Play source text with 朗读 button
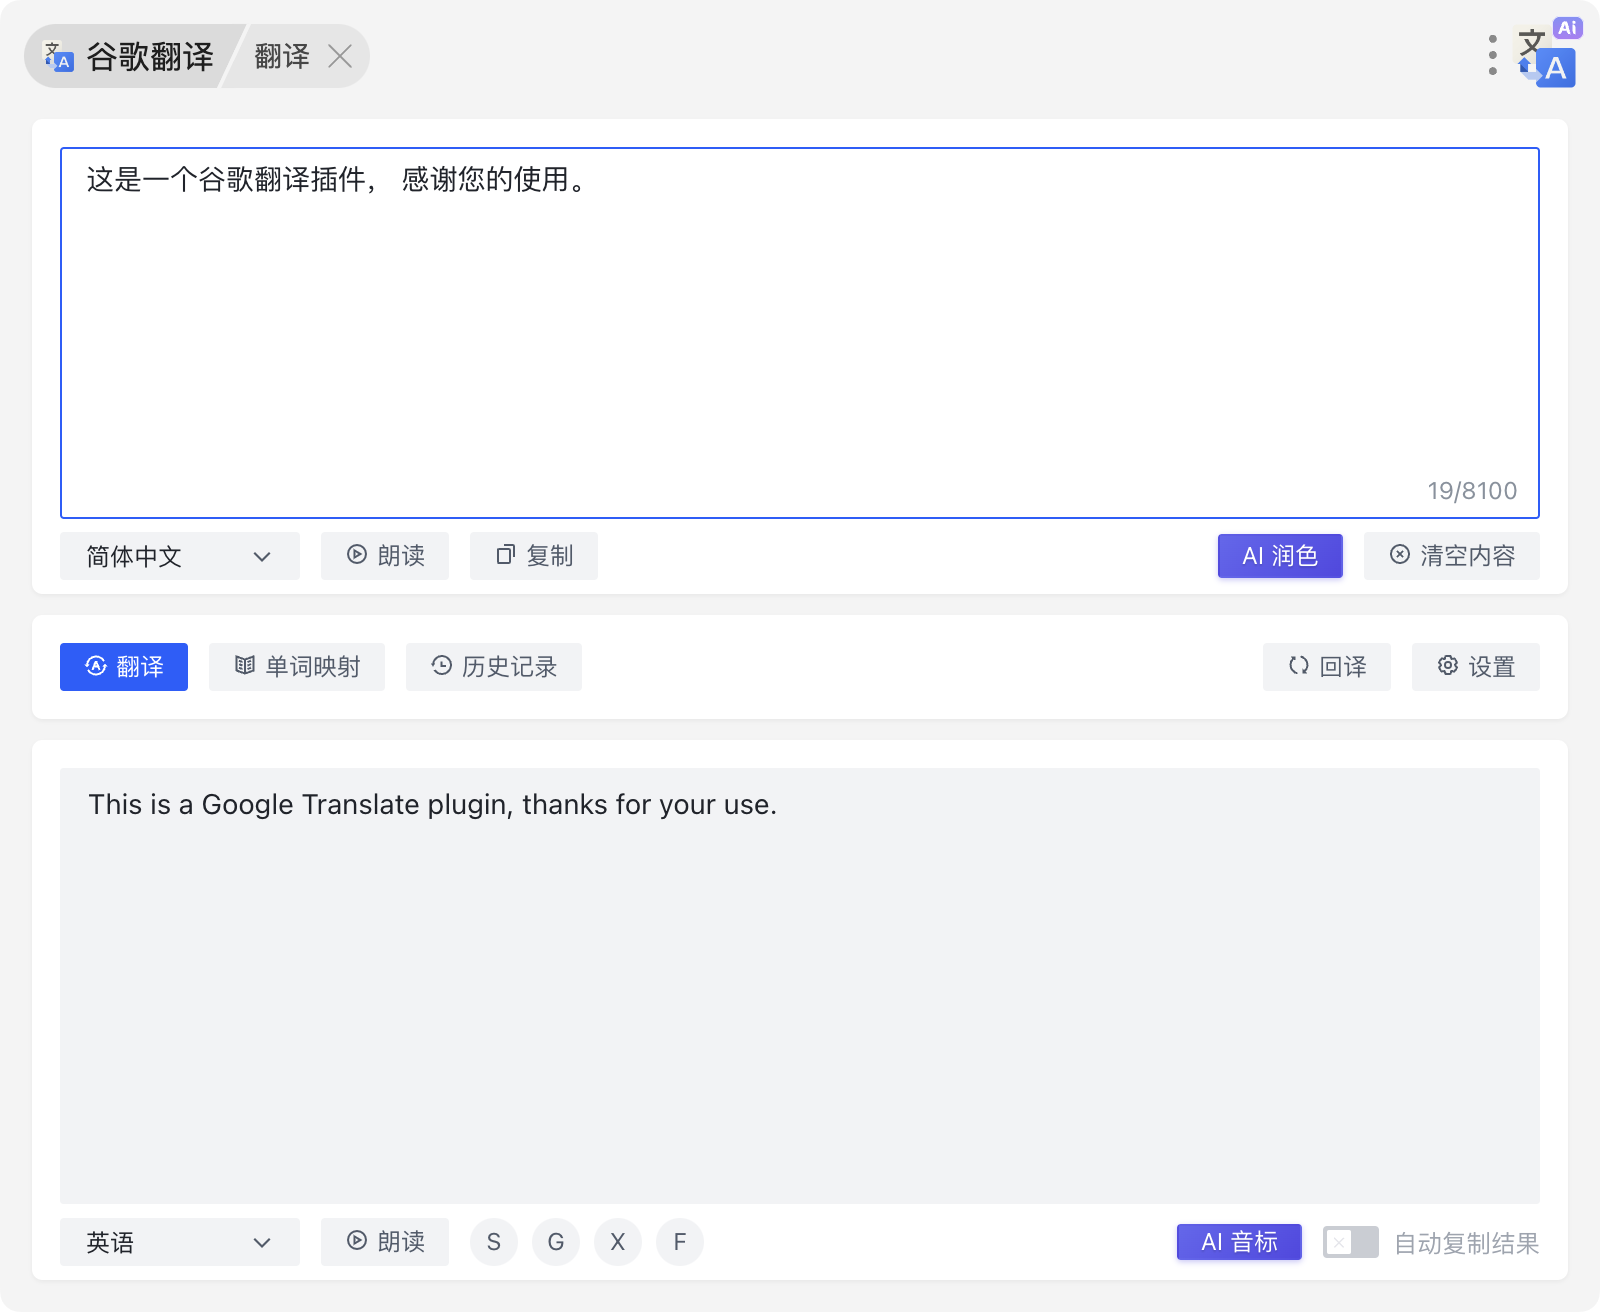Screen dimensions: 1600x1312 [385, 556]
